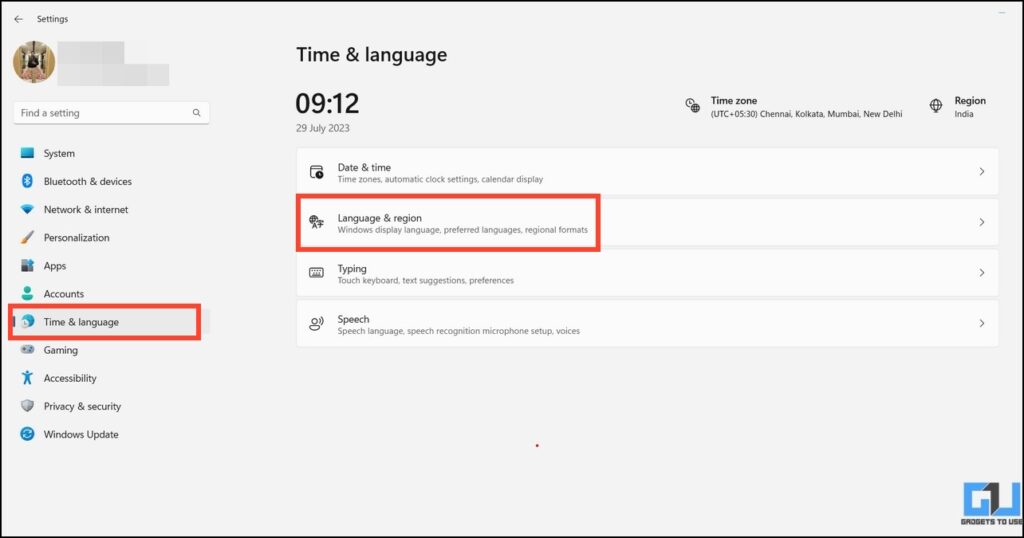
Task: Click 'Time zones, automatic clock settings' description
Action: coord(440,180)
